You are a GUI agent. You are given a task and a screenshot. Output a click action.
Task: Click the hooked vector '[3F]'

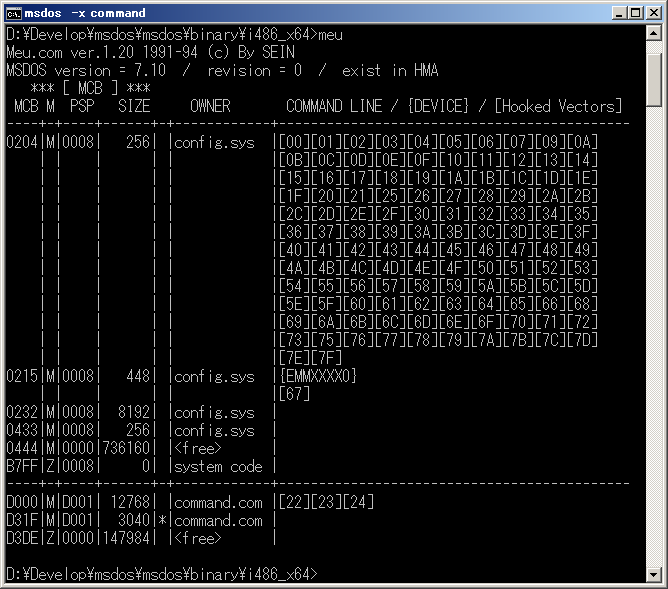[x=582, y=232]
